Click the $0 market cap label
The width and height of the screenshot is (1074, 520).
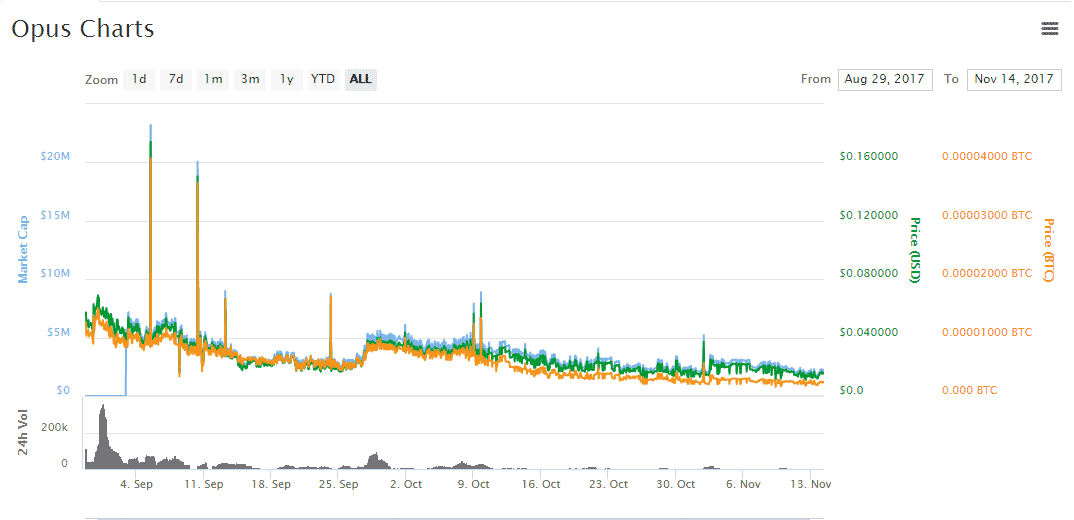pos(63,391)
